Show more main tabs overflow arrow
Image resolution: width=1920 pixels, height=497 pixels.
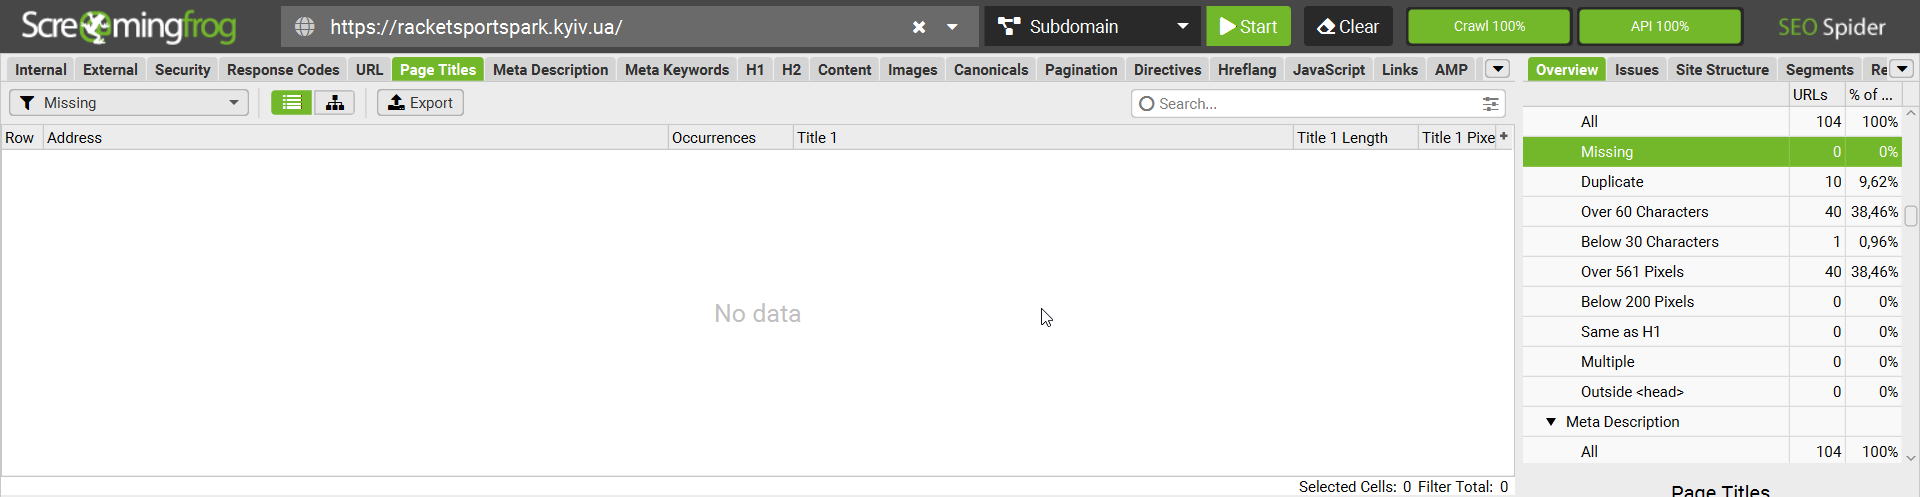[x=1497, y=69]
